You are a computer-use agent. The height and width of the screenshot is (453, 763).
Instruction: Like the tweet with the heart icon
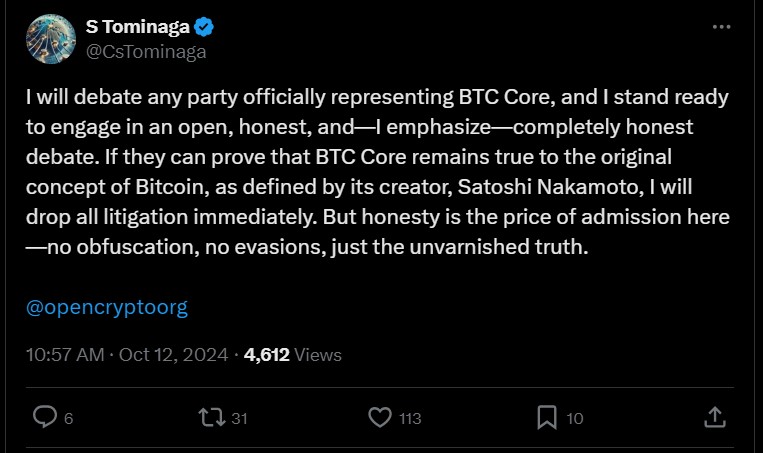click(380, 417)
